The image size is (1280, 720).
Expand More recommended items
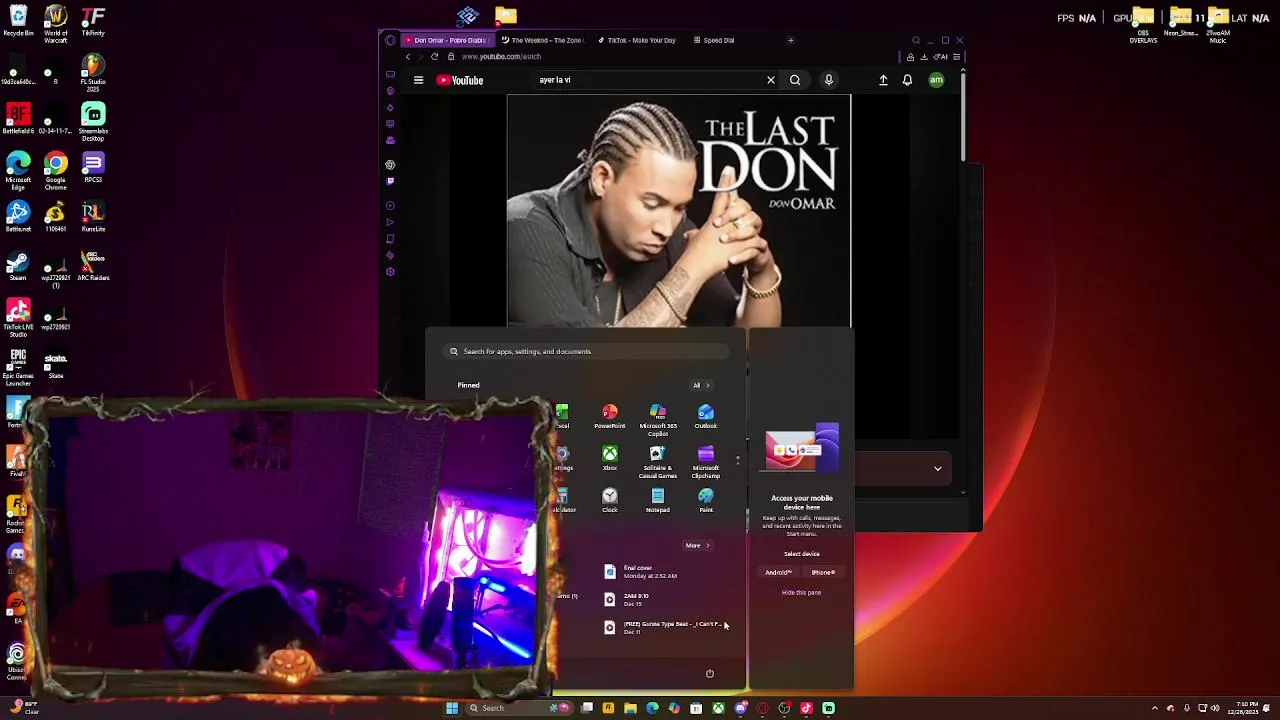point(697,545)
